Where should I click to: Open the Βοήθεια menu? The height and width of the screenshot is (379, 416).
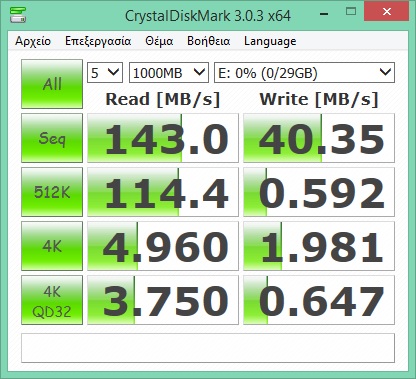point(209,41)
